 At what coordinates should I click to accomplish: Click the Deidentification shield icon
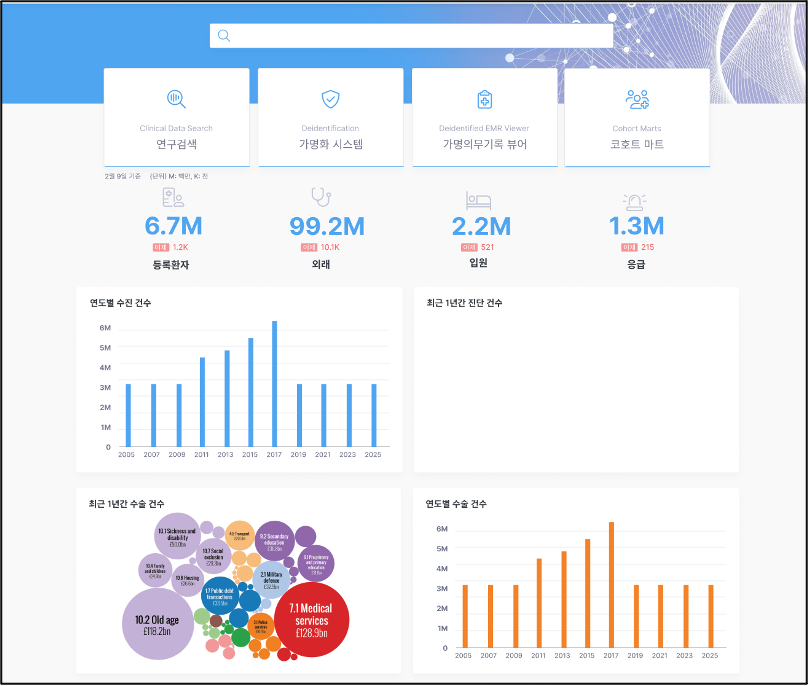(330, 99)
